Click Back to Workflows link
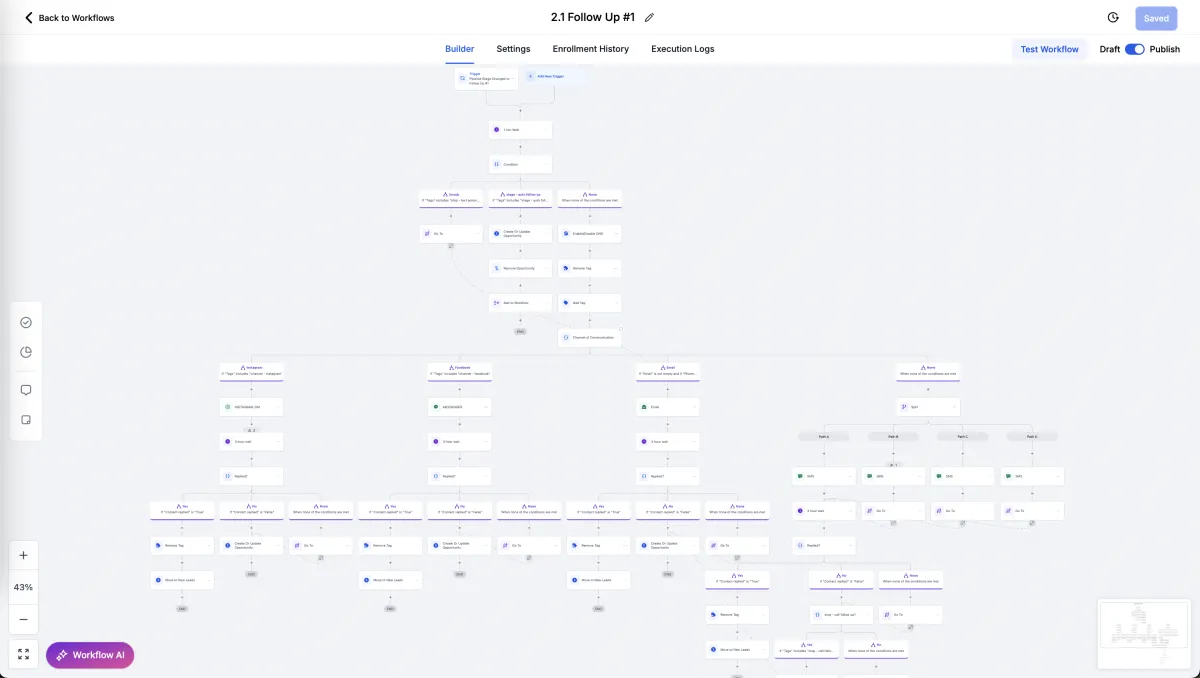This screenshot has width=1200, height=678. pos(68,17)
